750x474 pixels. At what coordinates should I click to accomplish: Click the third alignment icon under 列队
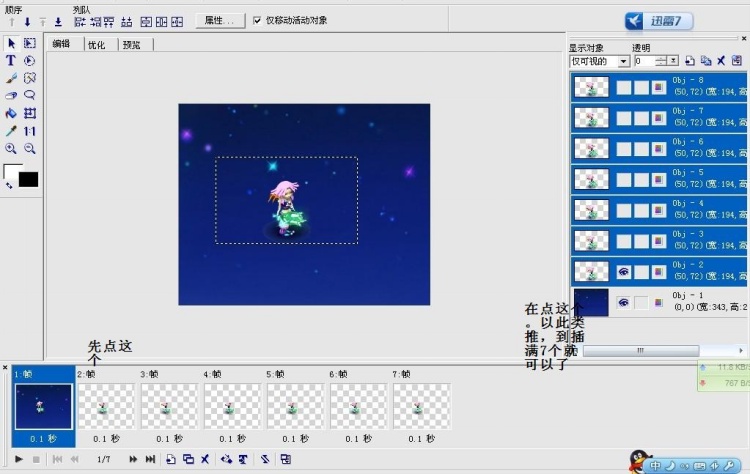tap(109, 22)
